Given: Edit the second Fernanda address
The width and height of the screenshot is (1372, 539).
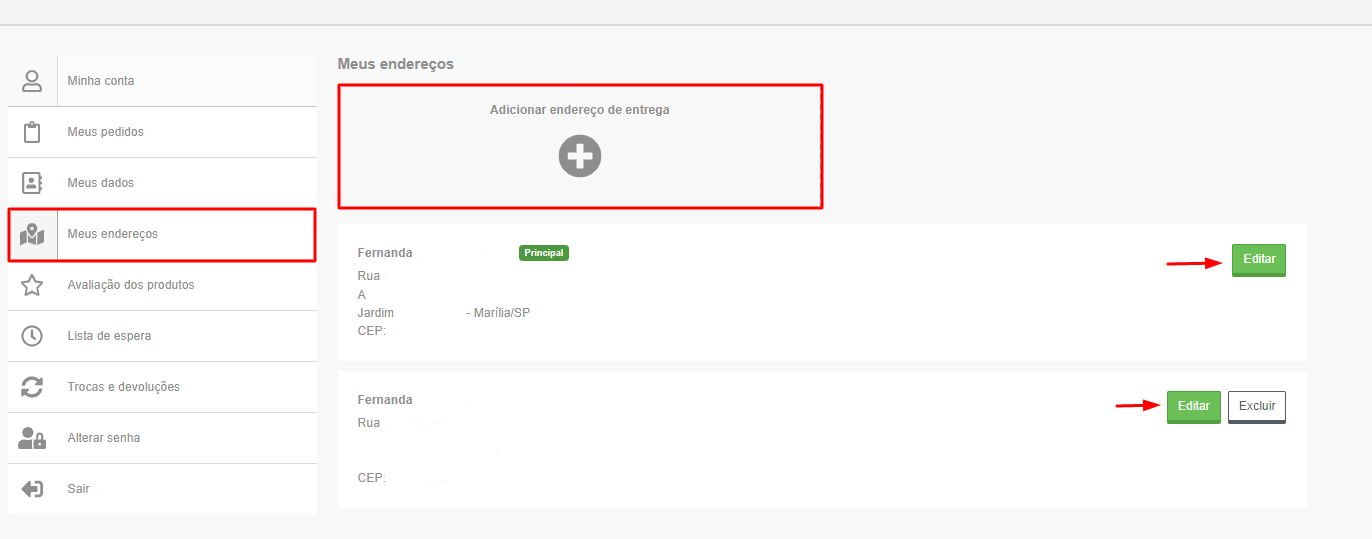Looking at the screenshot, I should [x=1194, y=407].
